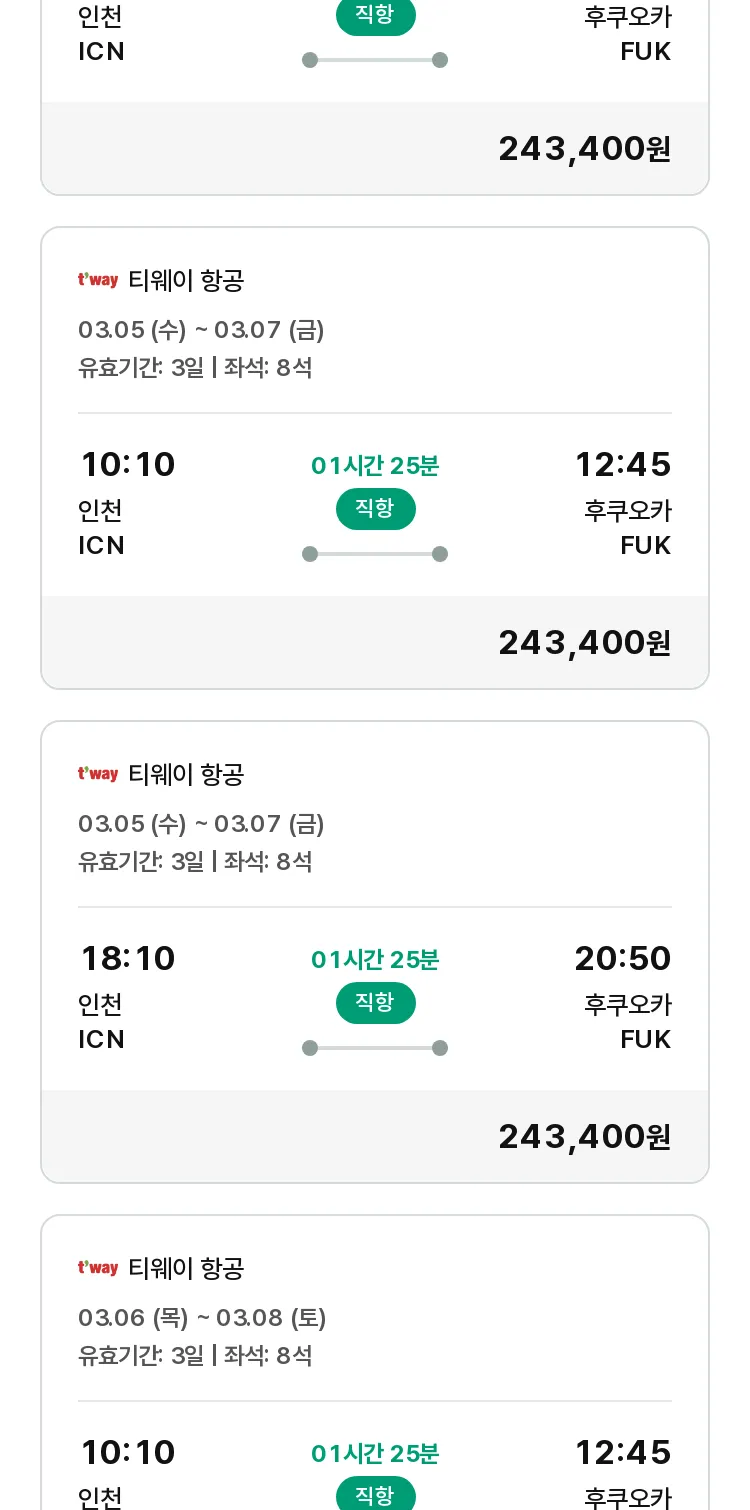Choose the 243,400원 fare for 10:10 departure
The image size is (750, 1510).
coord(585,643)
